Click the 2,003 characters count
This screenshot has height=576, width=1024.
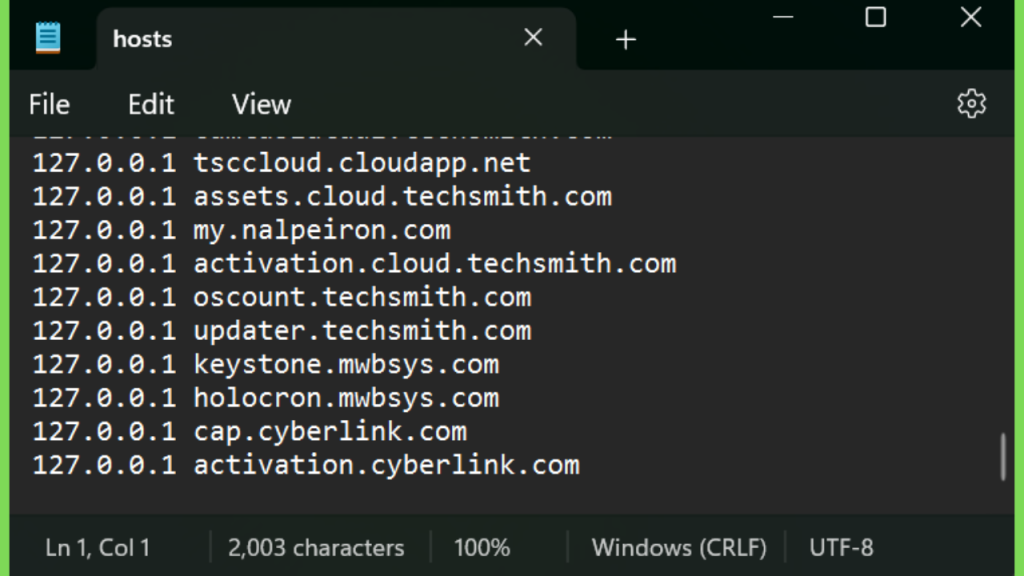(x=316, y=547)
